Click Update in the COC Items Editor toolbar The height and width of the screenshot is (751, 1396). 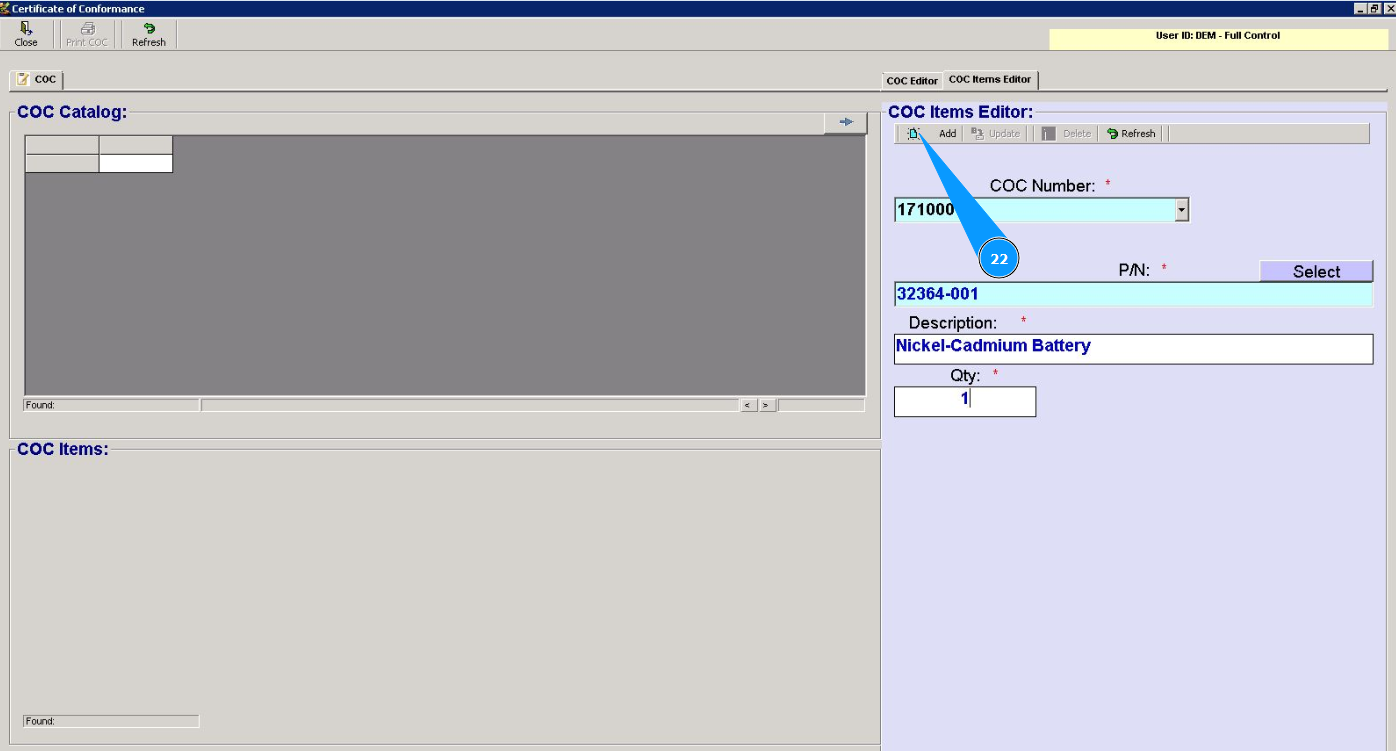point(996,133)
